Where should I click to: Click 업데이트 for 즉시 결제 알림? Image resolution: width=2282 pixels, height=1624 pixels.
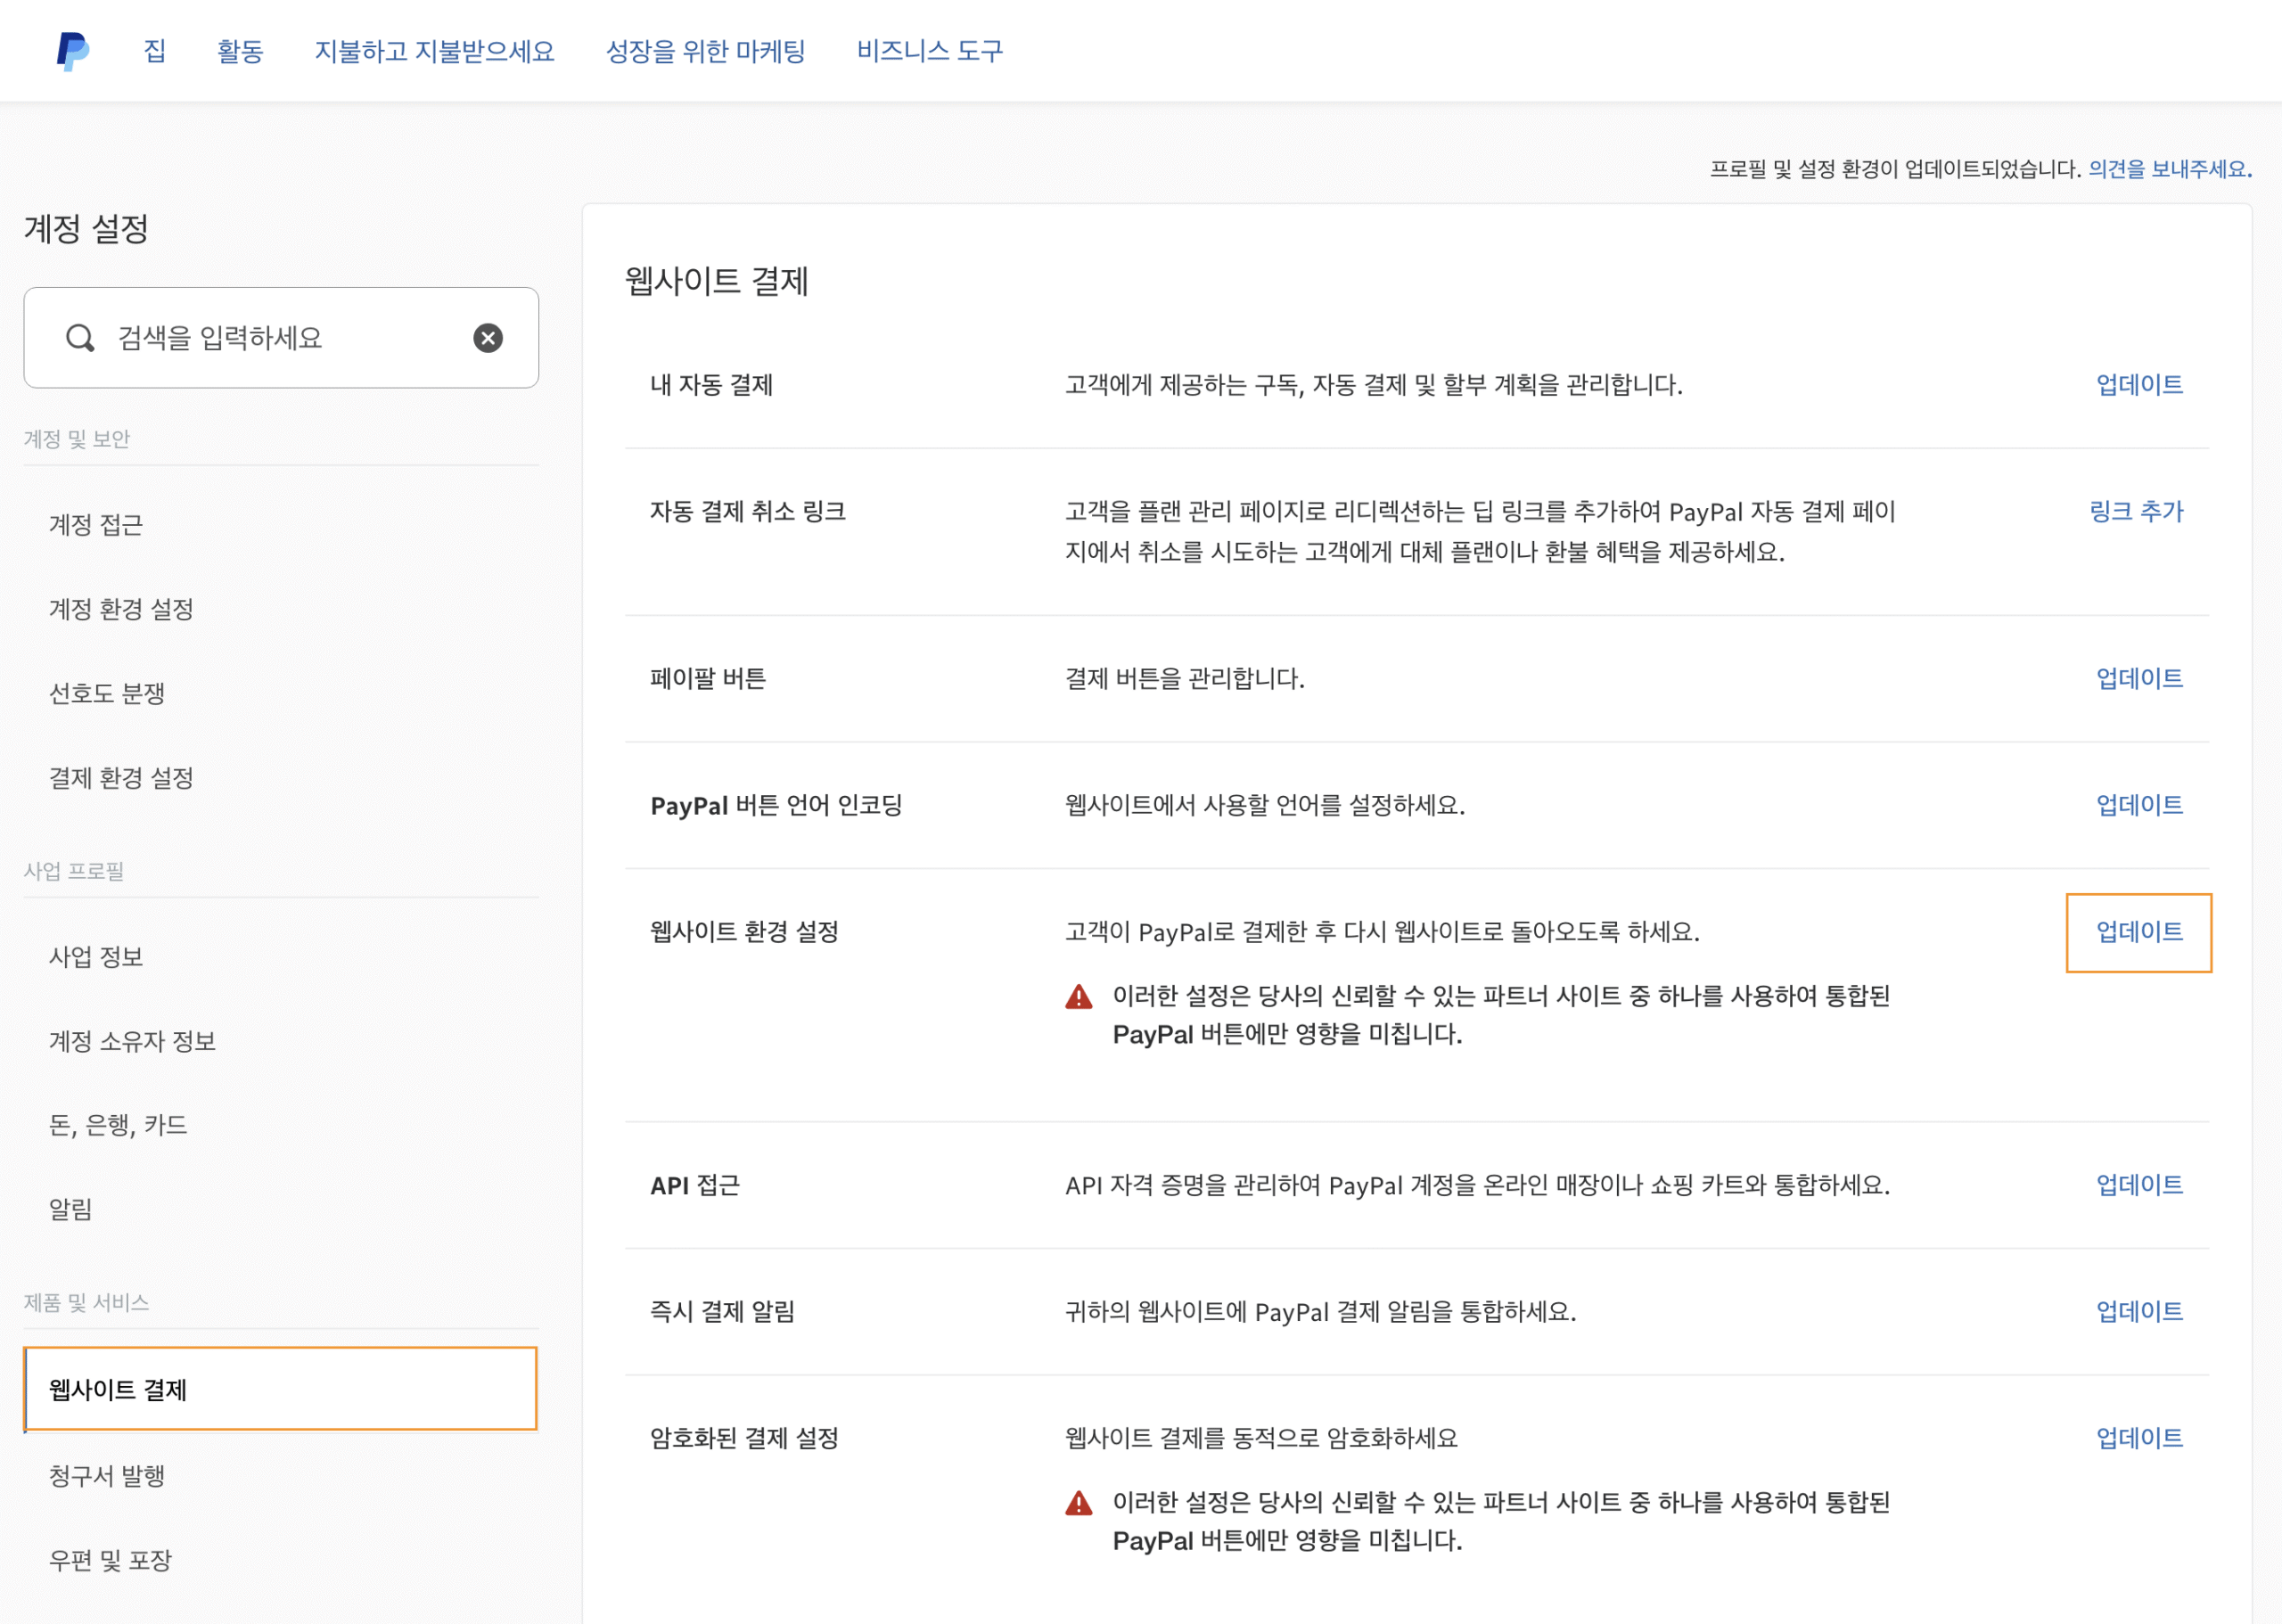click(2139, 1312)
